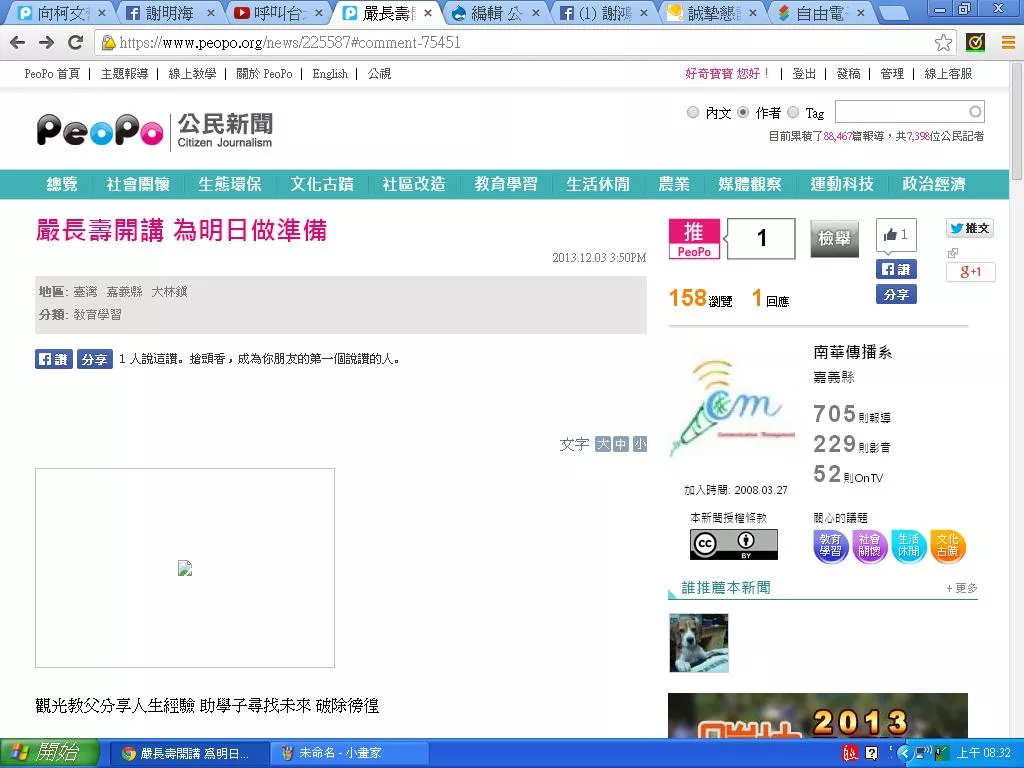
Task: Open the 文化古蹟 navigation category
Action: [x=322, y=184]
